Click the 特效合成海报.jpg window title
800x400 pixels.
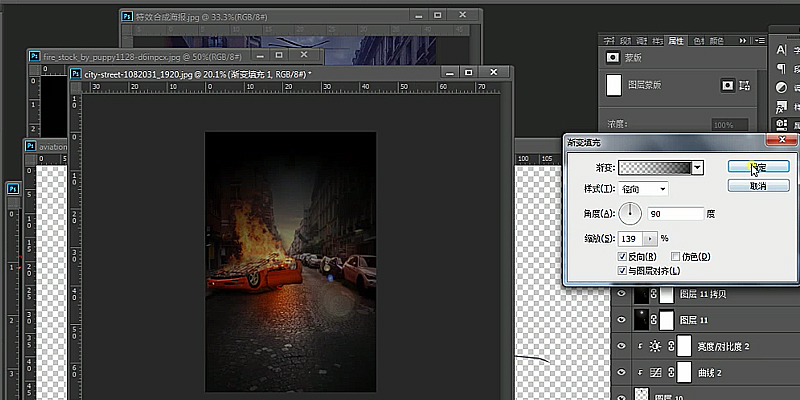click(x=202, y=17)
